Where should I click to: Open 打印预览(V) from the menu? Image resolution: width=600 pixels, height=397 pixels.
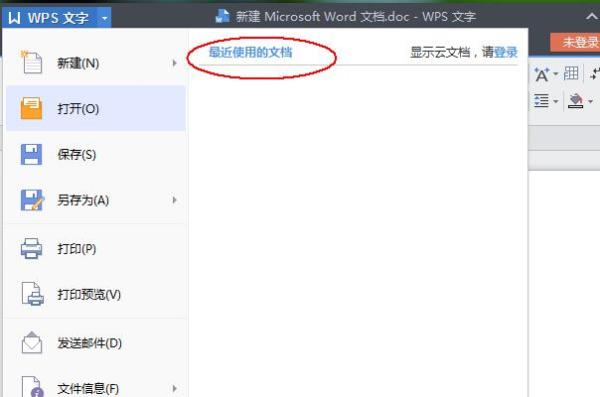(96, 294)
